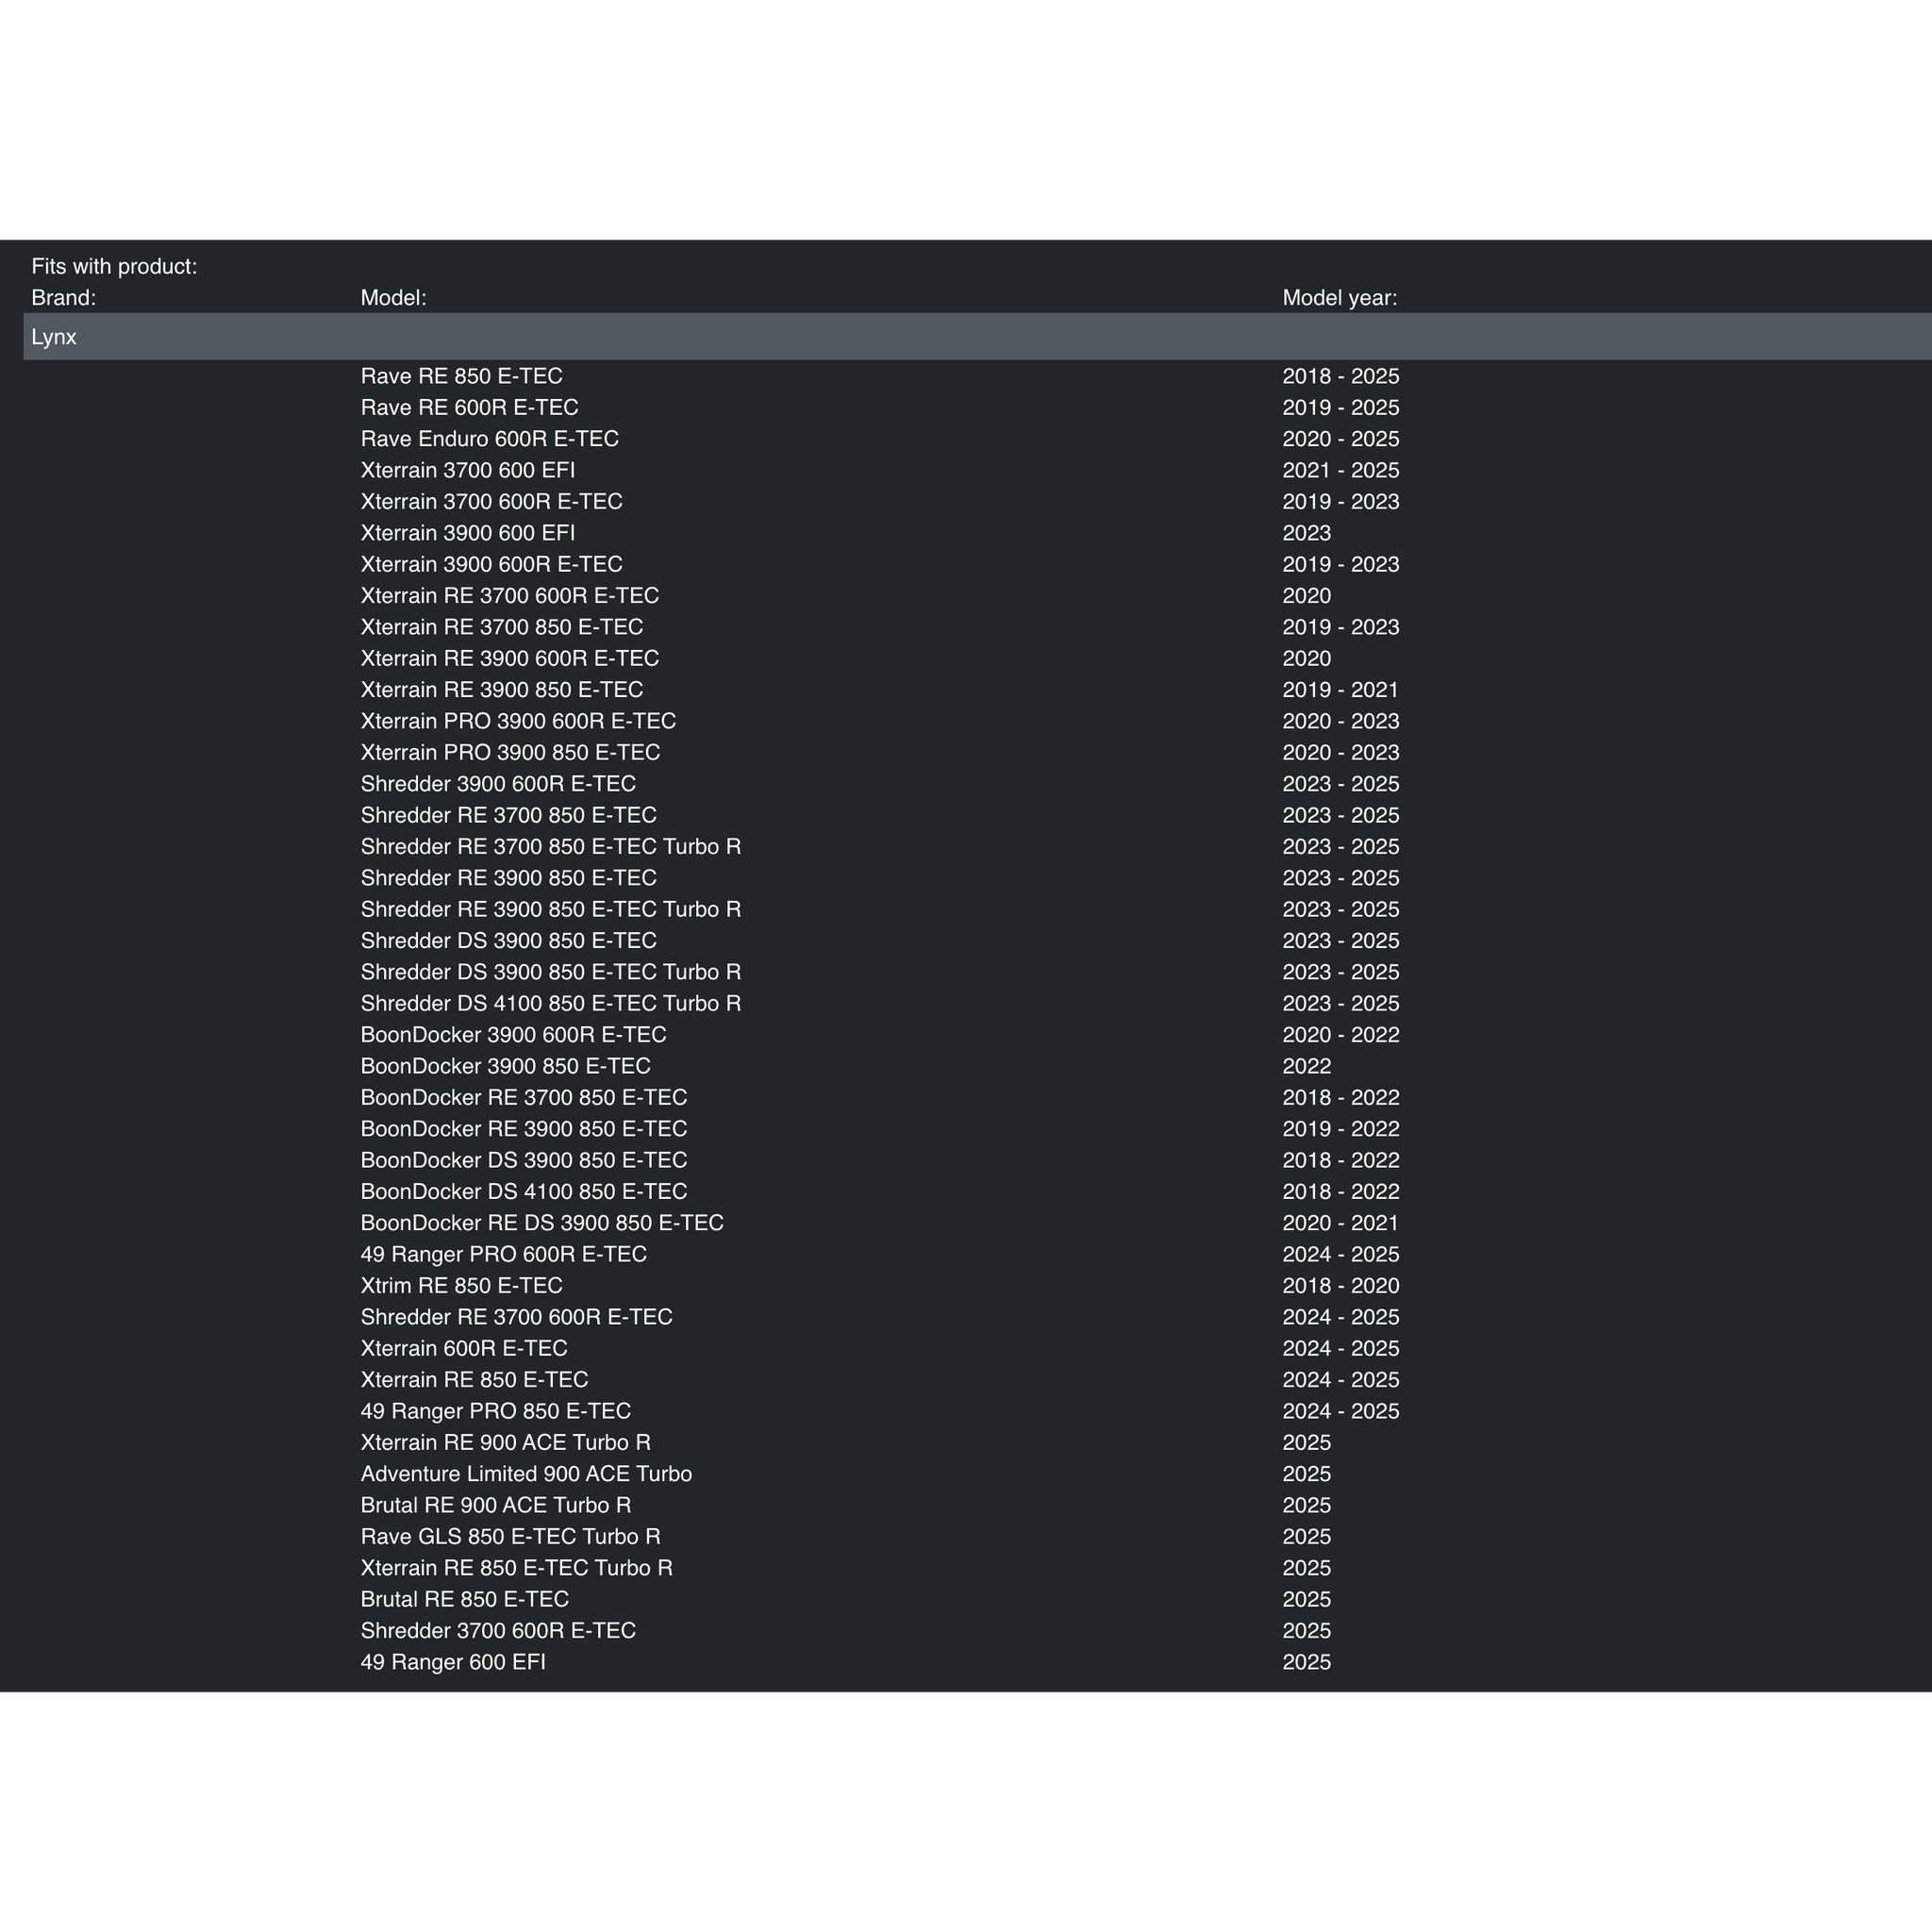
Task: Click the Brand column header
Action: point(63,298)
